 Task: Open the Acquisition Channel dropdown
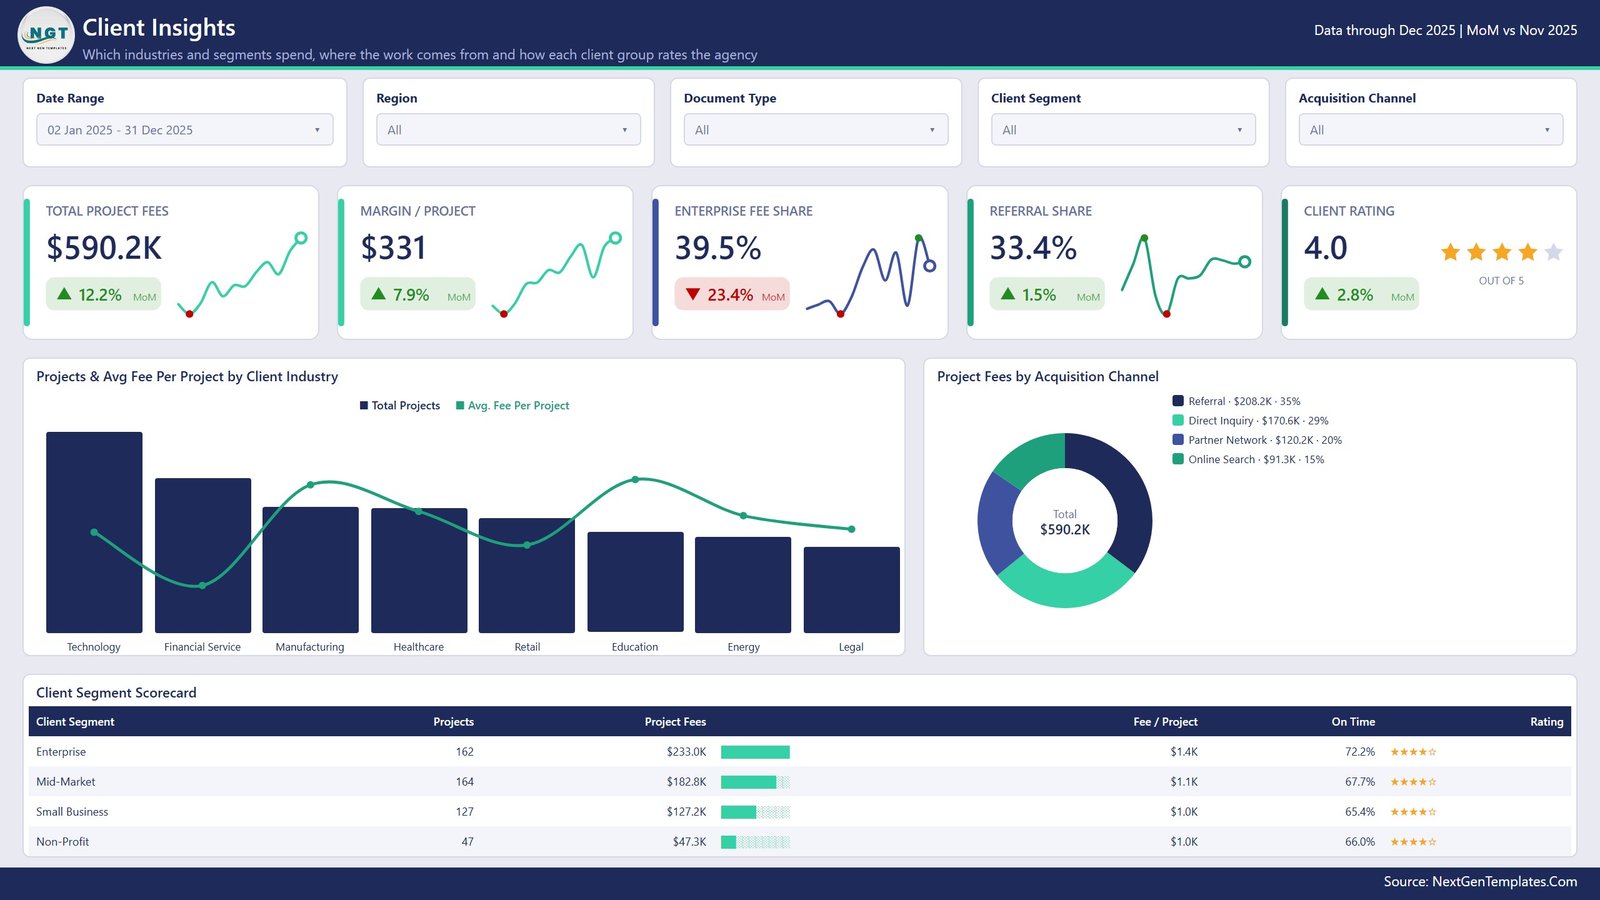(1431, 130)
